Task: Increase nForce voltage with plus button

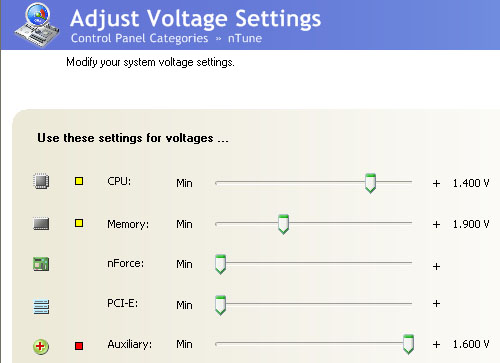Action: [436, 266]
